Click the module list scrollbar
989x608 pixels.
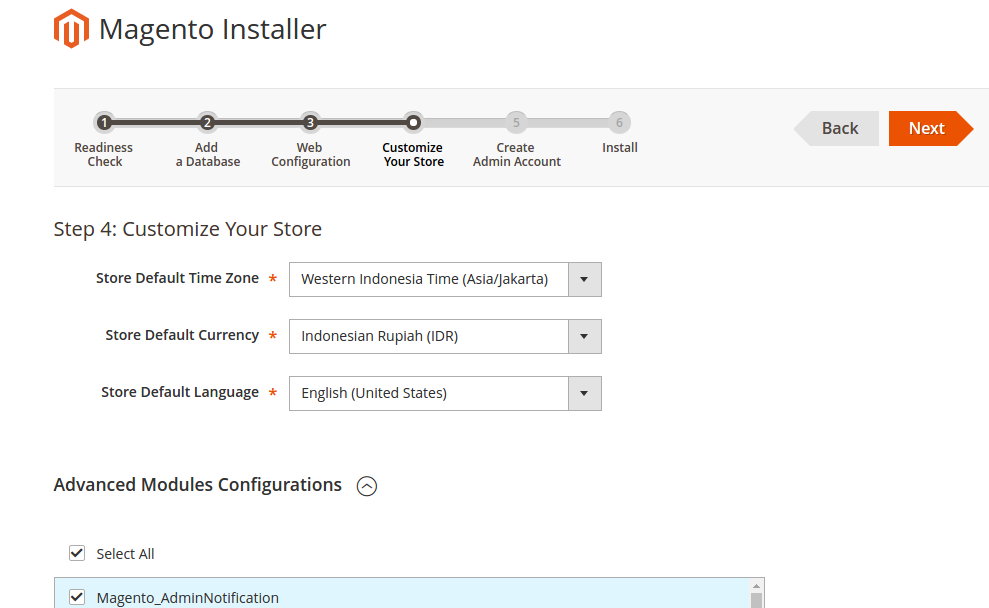pyautogui.click(x=757, y=596)
